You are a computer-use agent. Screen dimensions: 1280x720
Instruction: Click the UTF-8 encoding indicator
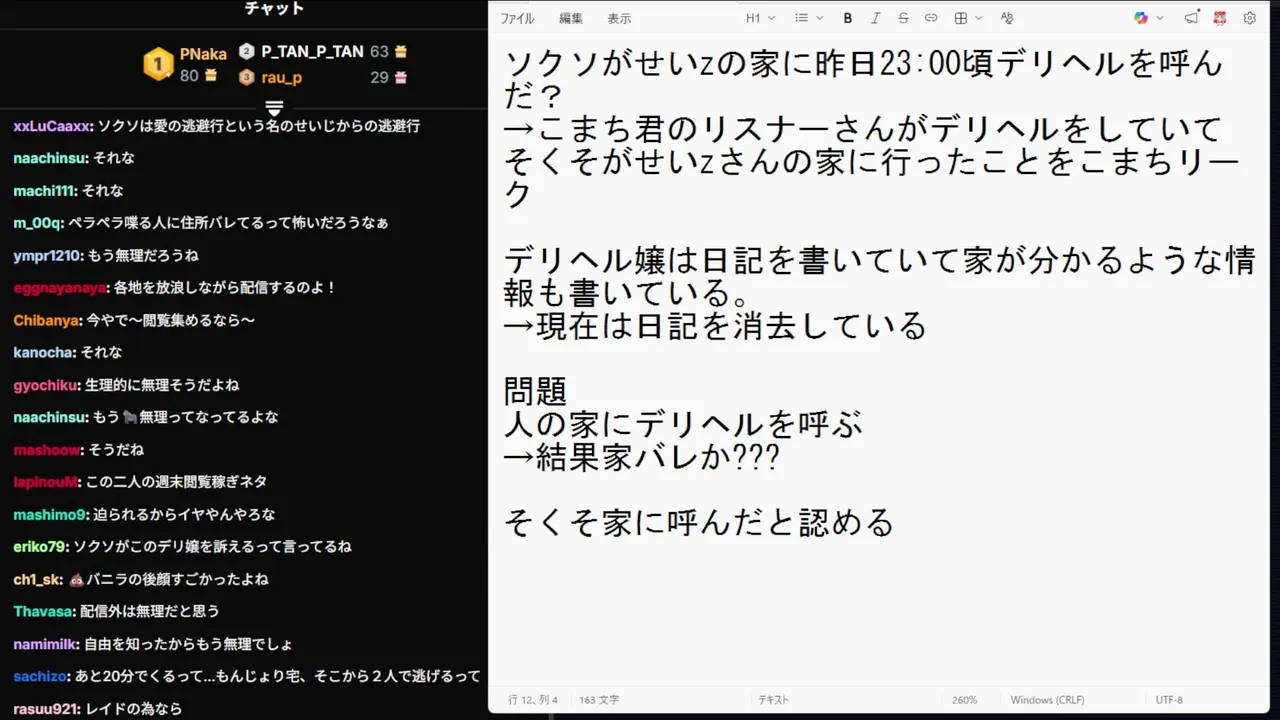1169,700
